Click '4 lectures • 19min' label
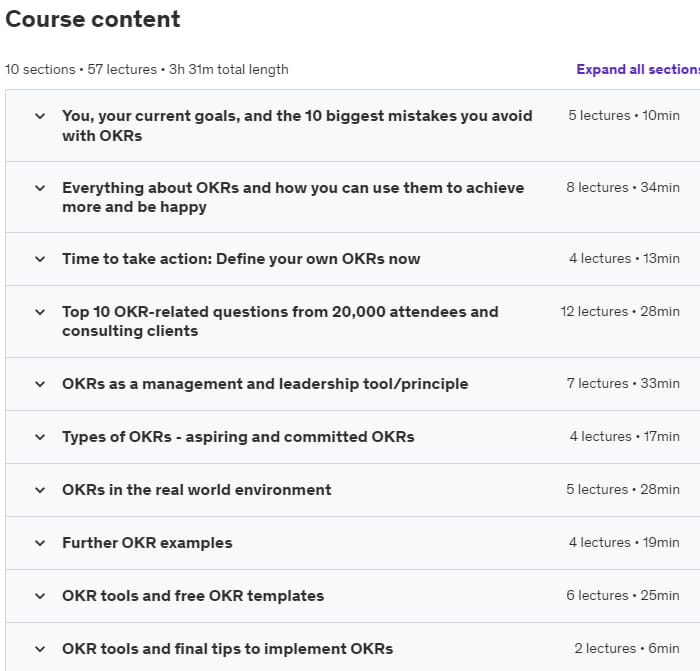 tap(624, 543)
